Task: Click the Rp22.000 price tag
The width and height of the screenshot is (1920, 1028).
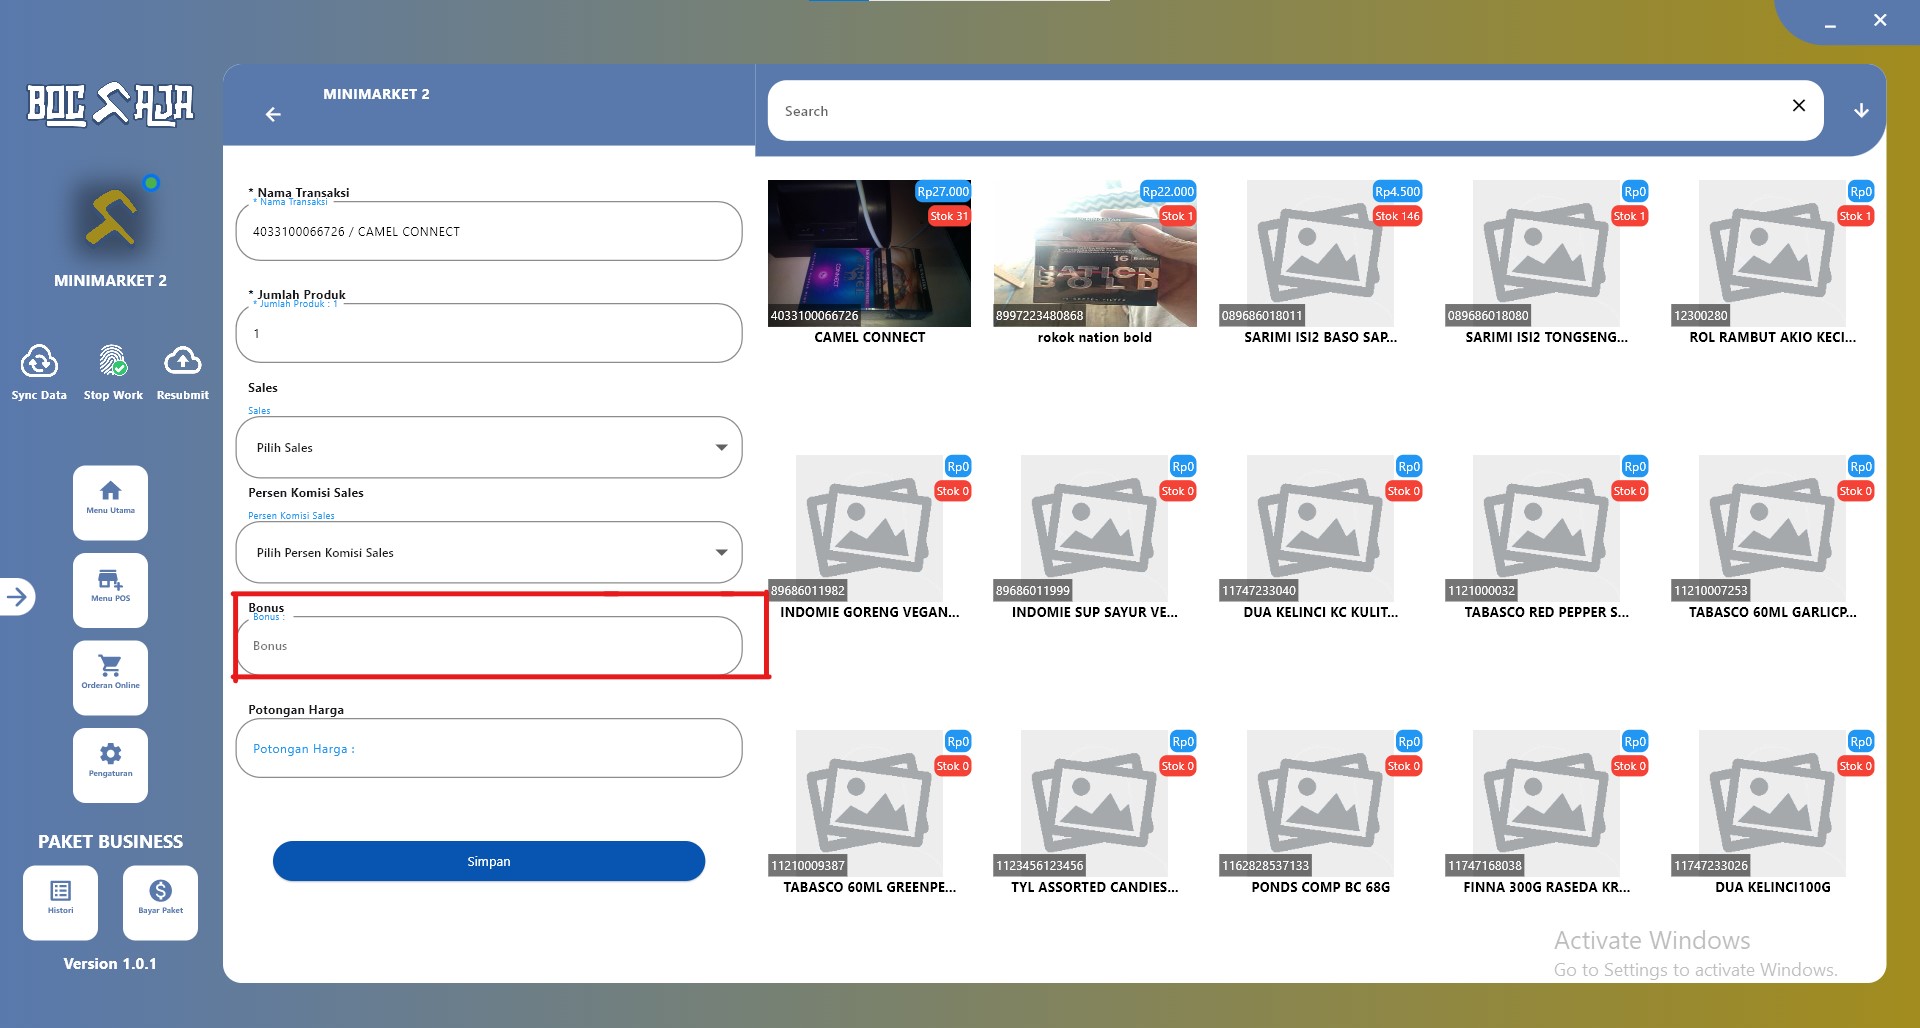Action: click(1168, 191)
